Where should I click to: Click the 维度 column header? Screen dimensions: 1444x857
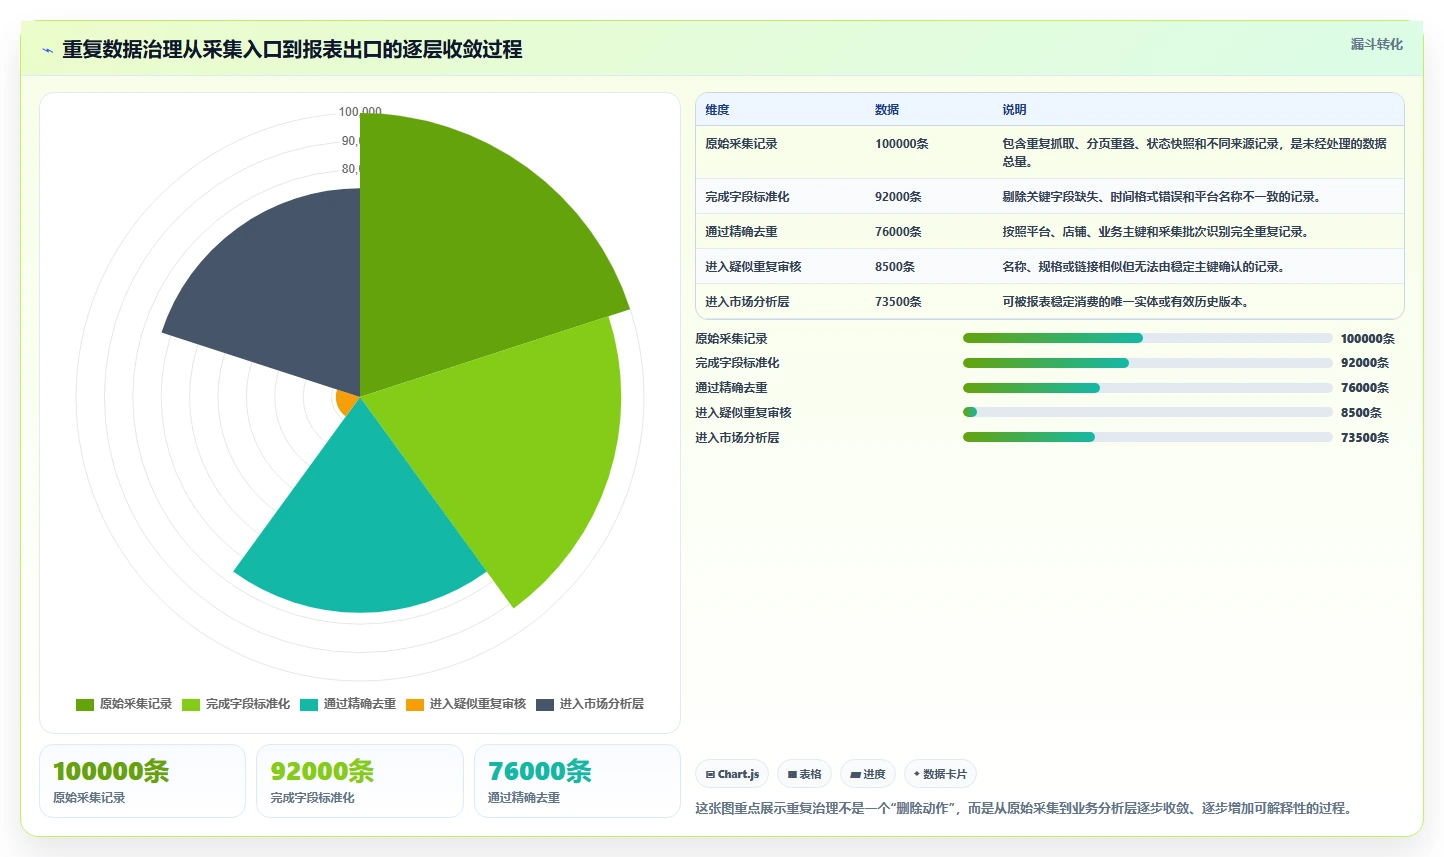click(717, 110)
